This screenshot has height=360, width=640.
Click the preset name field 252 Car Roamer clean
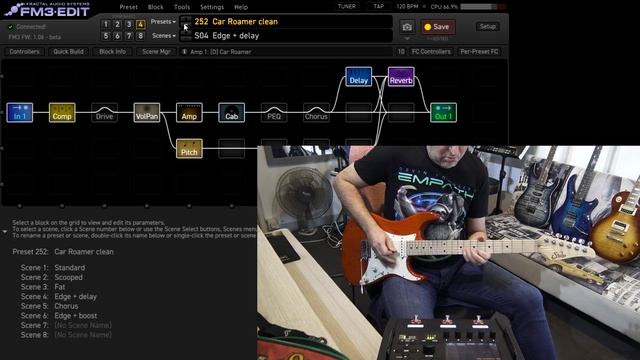point(293,22)
